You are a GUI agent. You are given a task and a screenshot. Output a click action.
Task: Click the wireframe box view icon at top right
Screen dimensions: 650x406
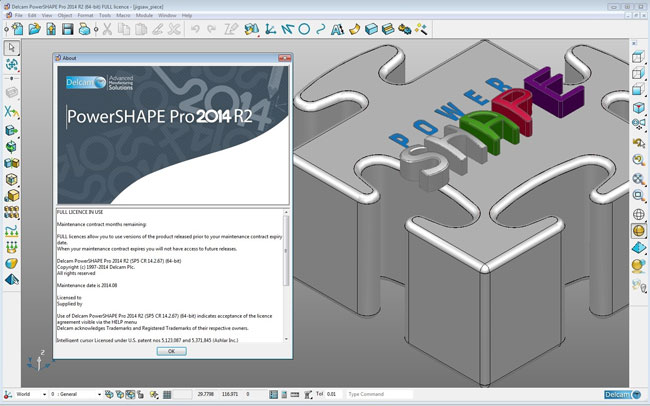pyautogui.click(x=638, y=56)
